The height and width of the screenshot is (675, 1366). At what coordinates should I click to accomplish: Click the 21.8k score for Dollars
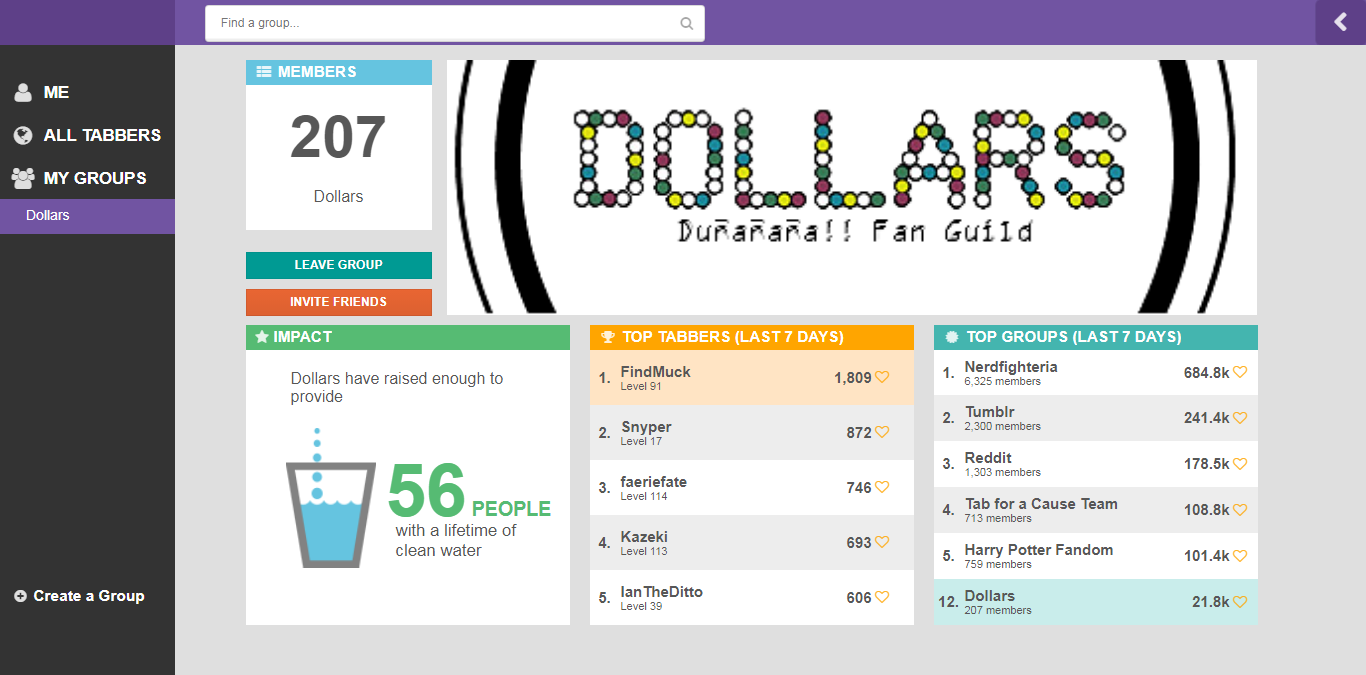[1210, 602]
